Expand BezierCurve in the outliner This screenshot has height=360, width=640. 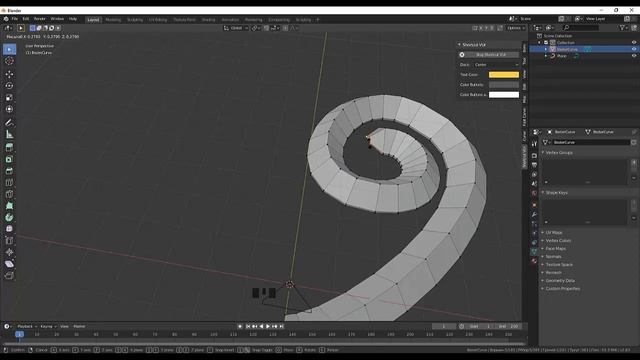[x=546, y=49]
